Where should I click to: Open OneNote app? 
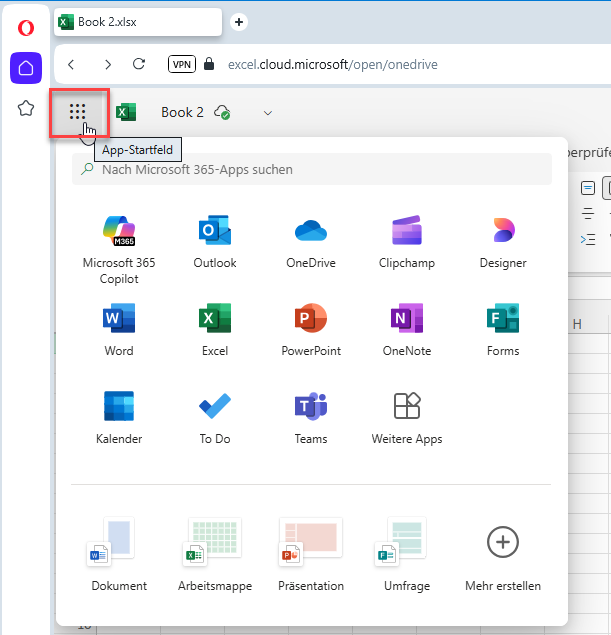407,330
